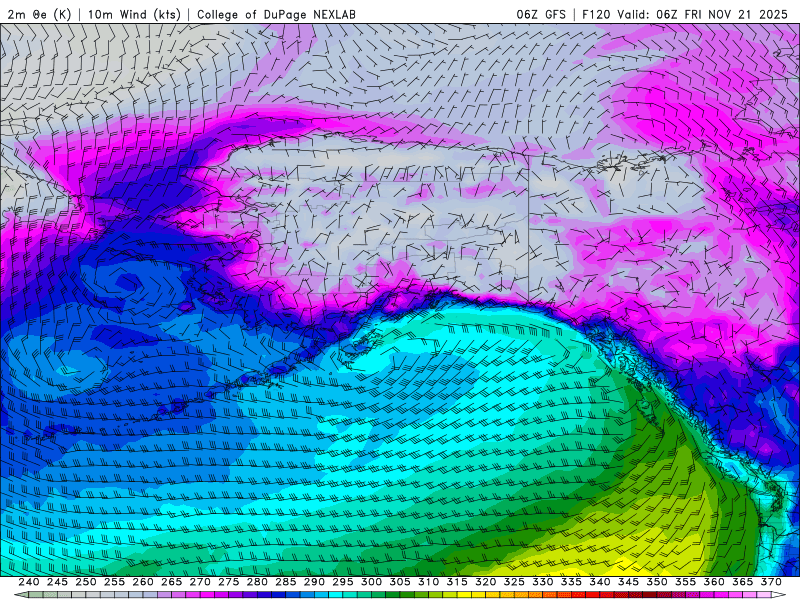Click the 335 value on the color scale

(571, 582)
